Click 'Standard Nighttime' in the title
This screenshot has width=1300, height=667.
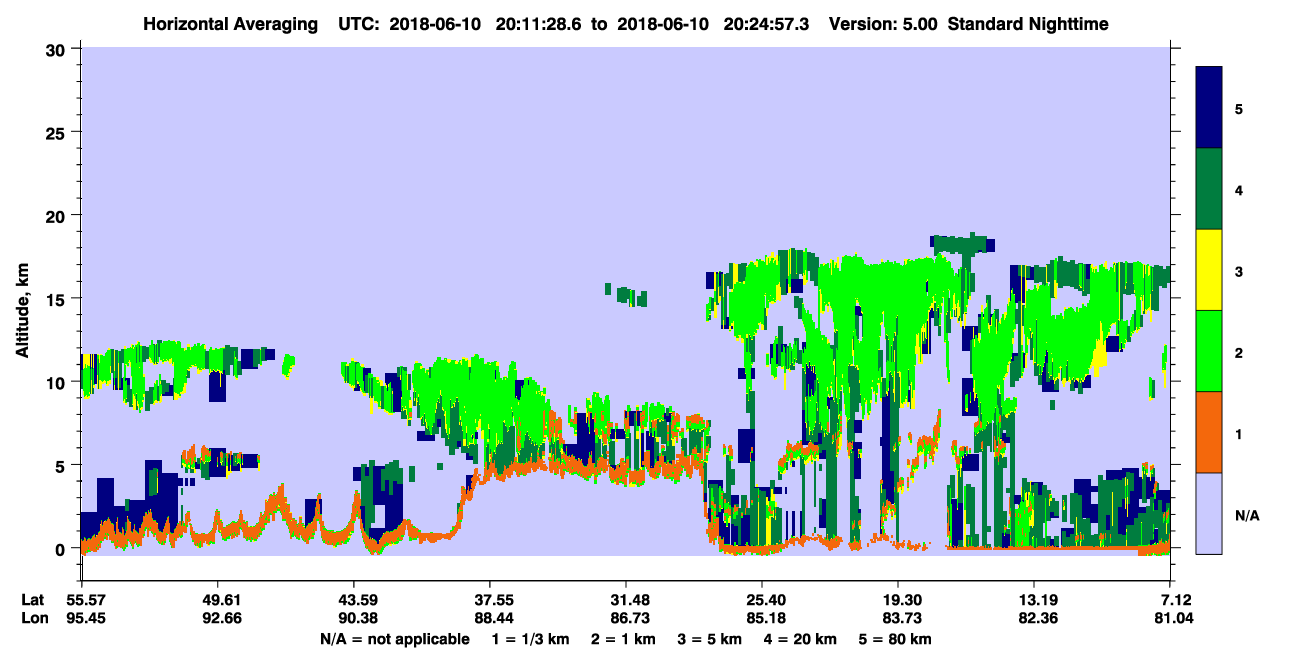pos(1026,23)
